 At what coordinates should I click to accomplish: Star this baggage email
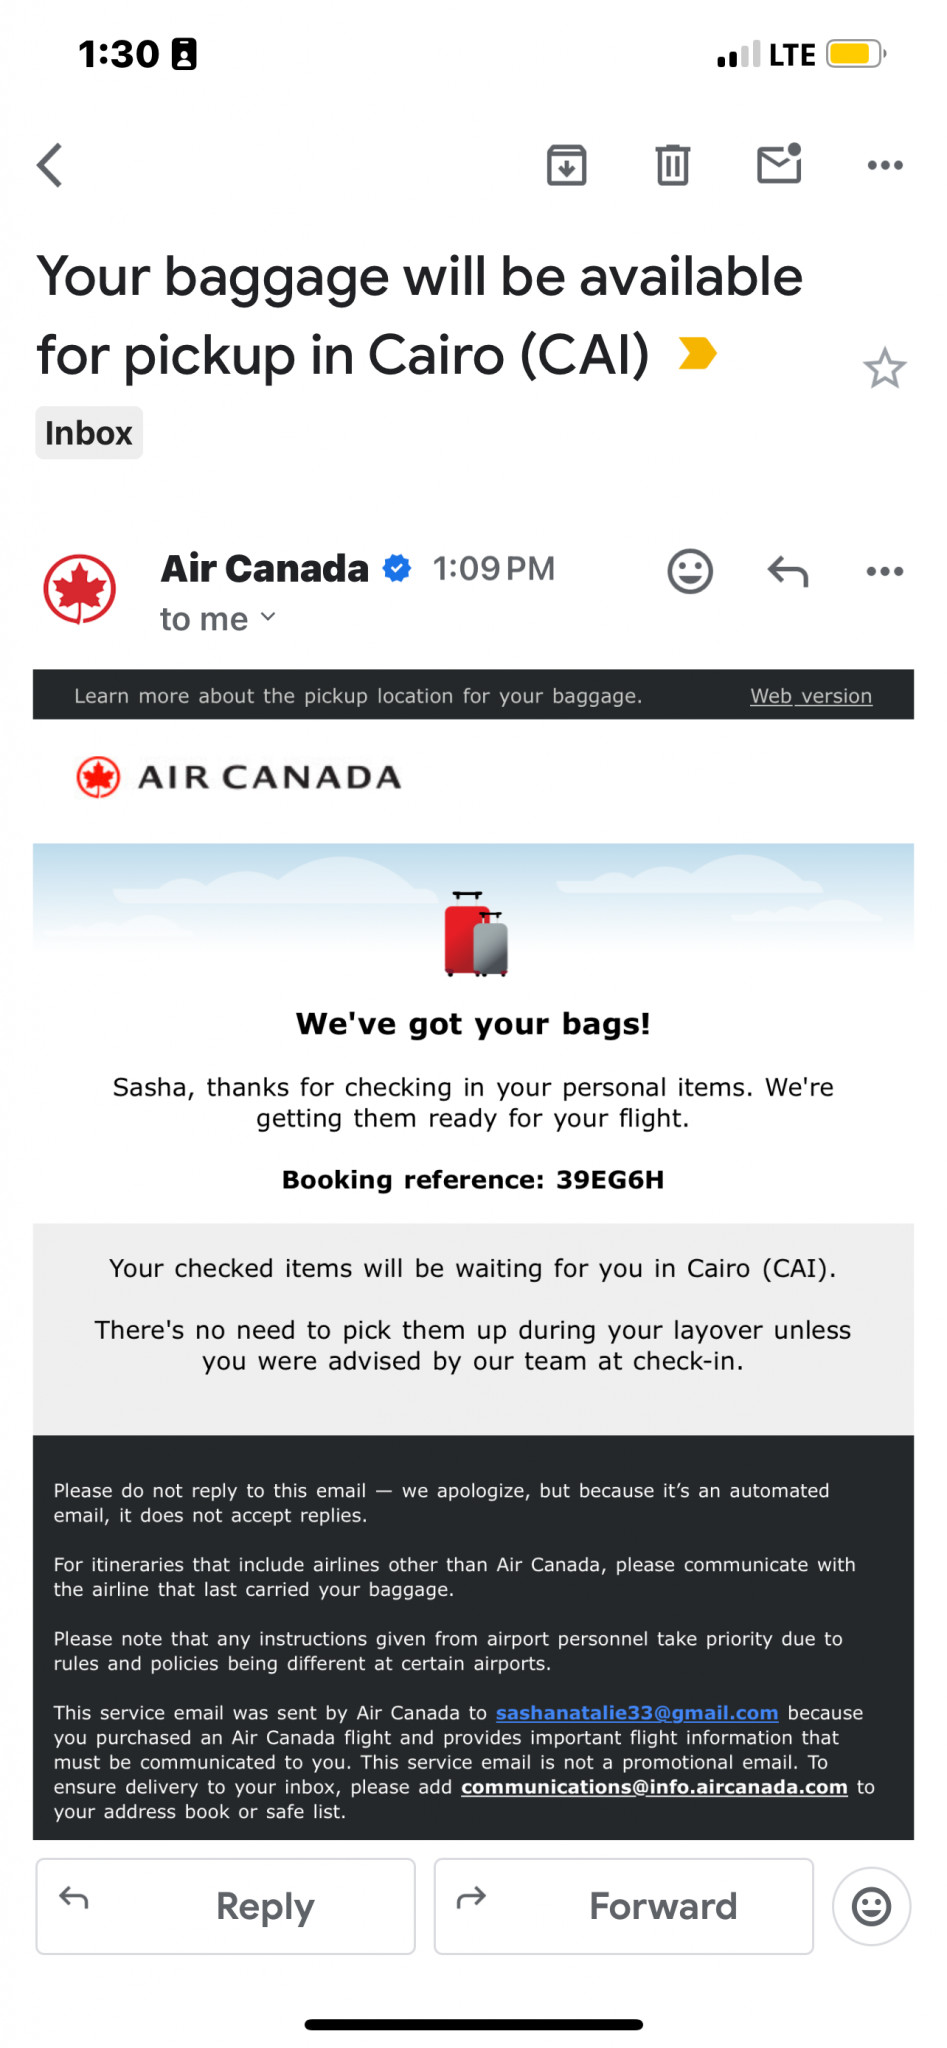(x=884, y=369)
